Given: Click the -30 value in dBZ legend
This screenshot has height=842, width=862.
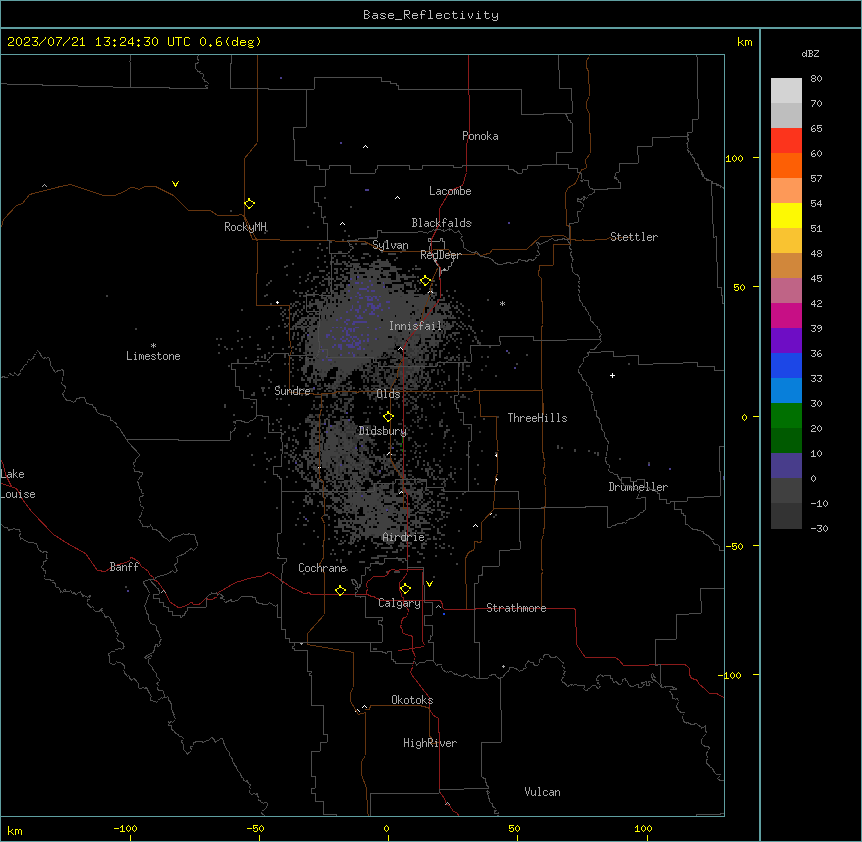Looking at the screenshot, I should click(x=819, y=529).
